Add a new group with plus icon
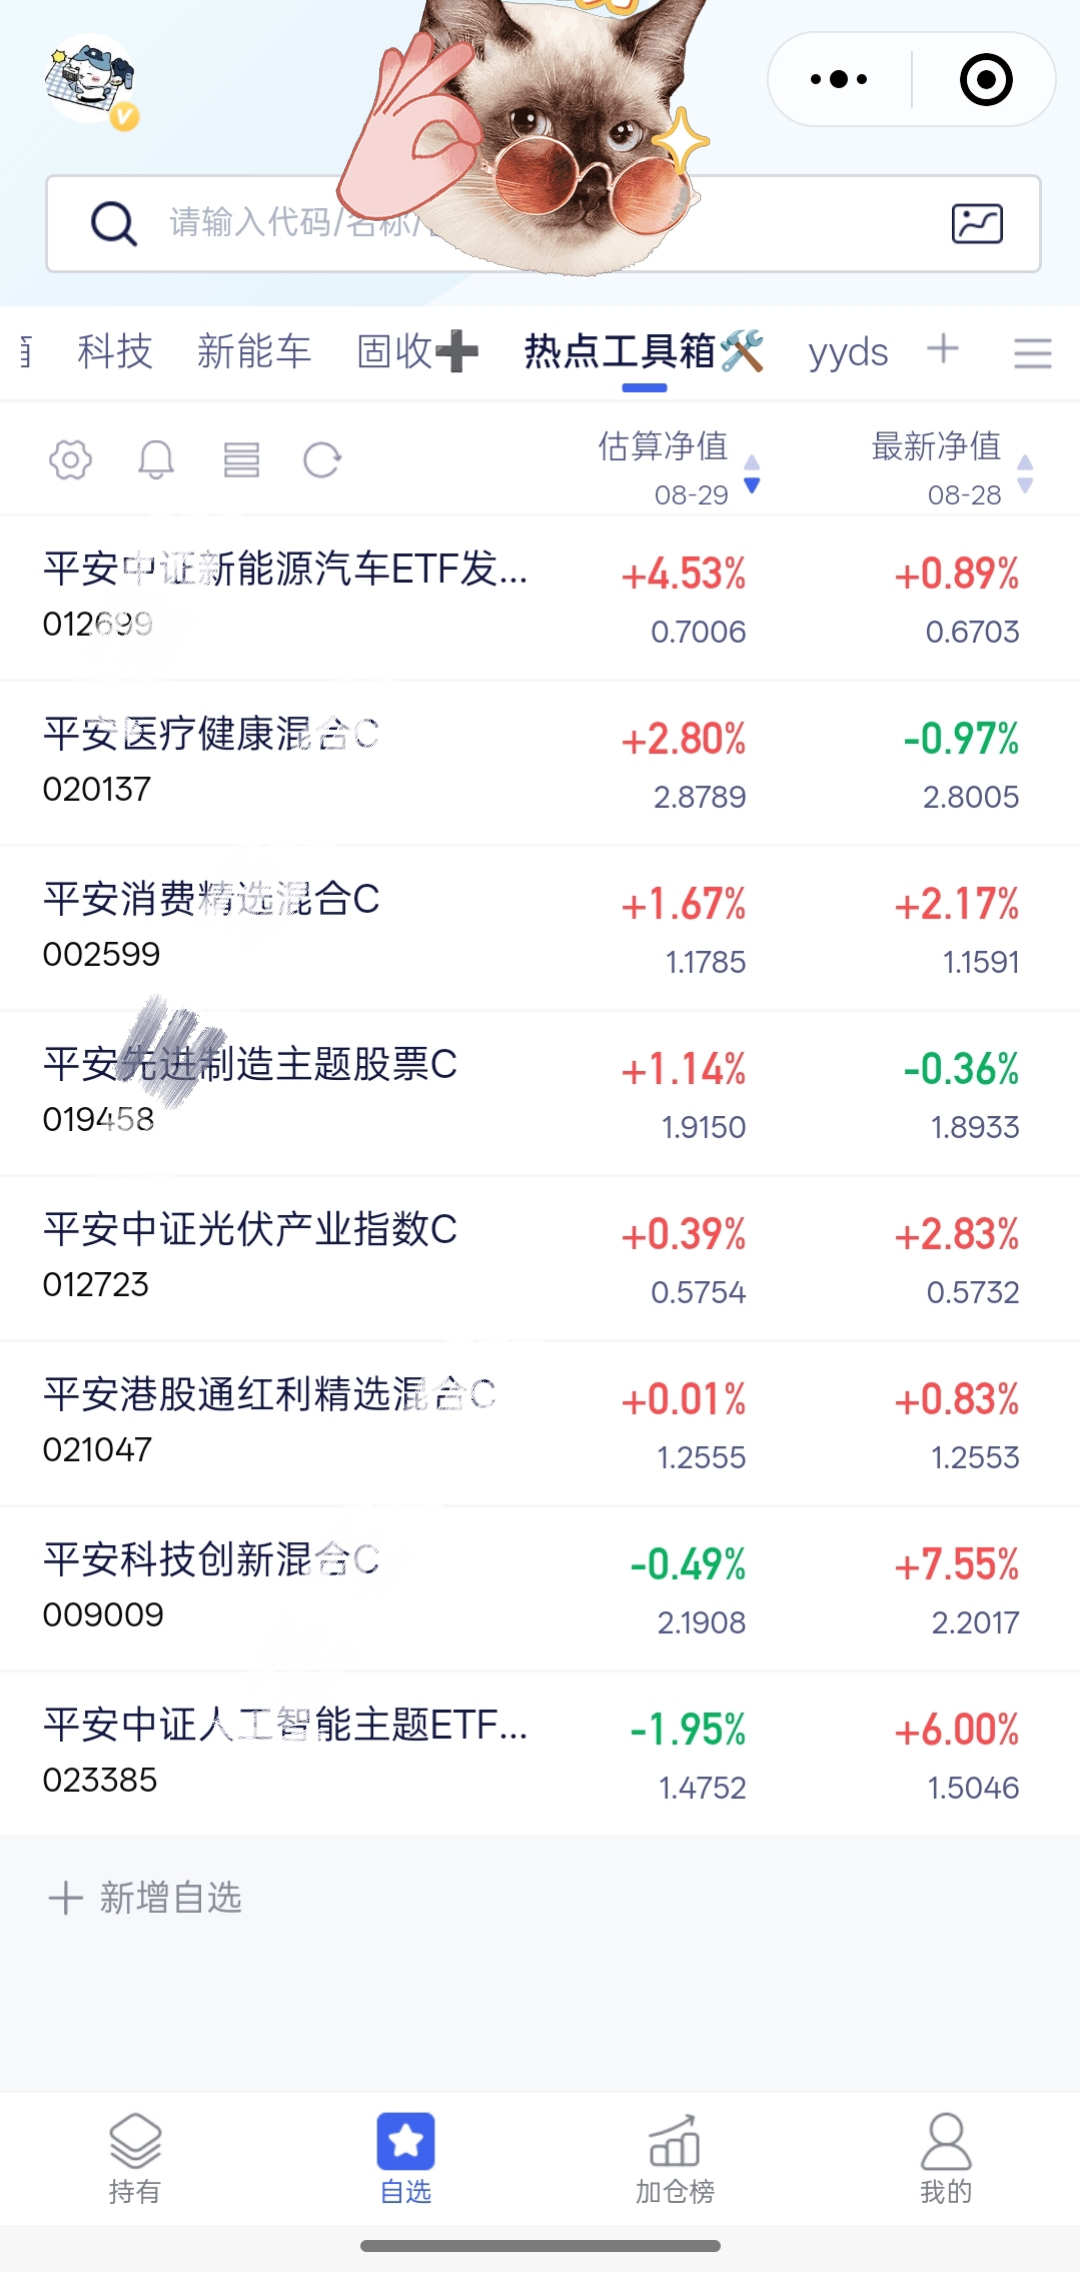This screenshot has height=2272, width=1080. pyautogui.click(x=942, y=350)
